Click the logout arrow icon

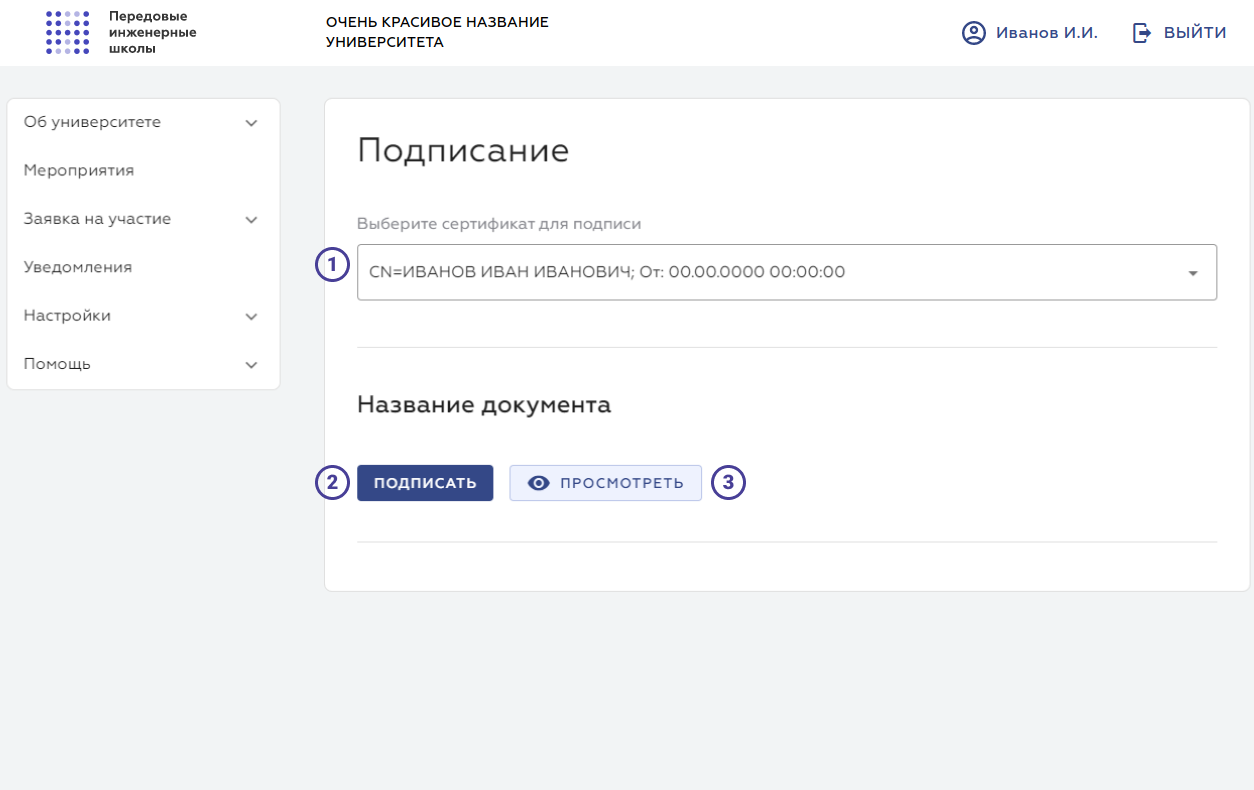click(1142, 33)
